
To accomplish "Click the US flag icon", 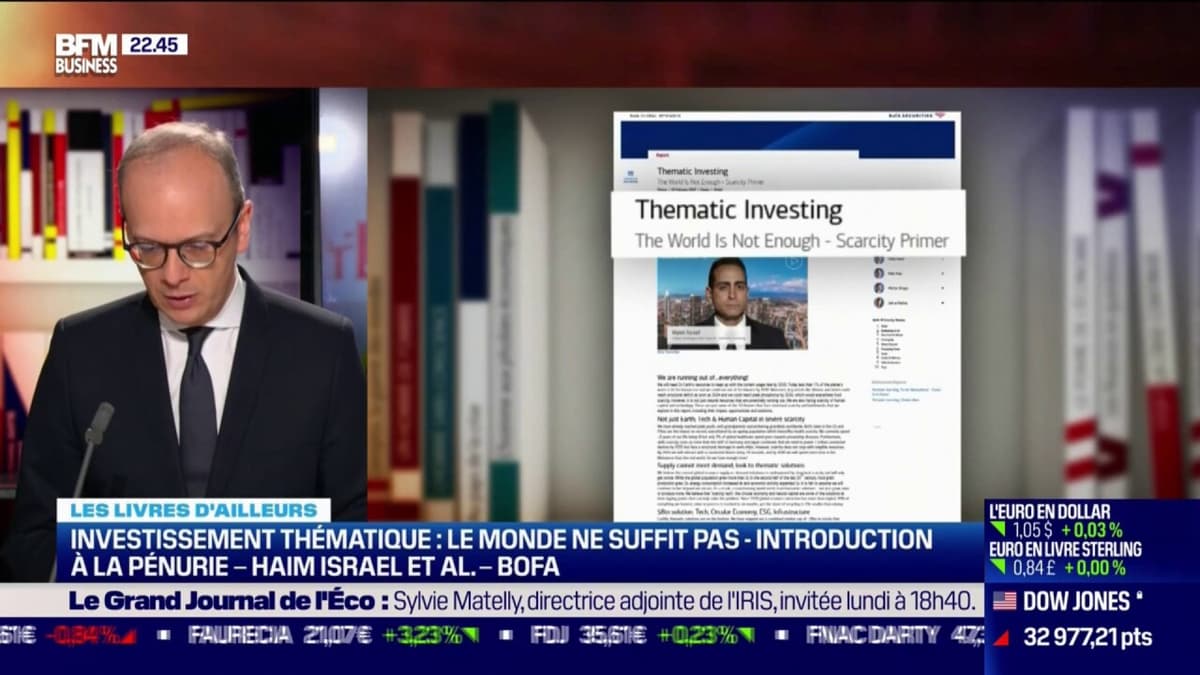I will pyautogui.click(x=1004, y=601).
